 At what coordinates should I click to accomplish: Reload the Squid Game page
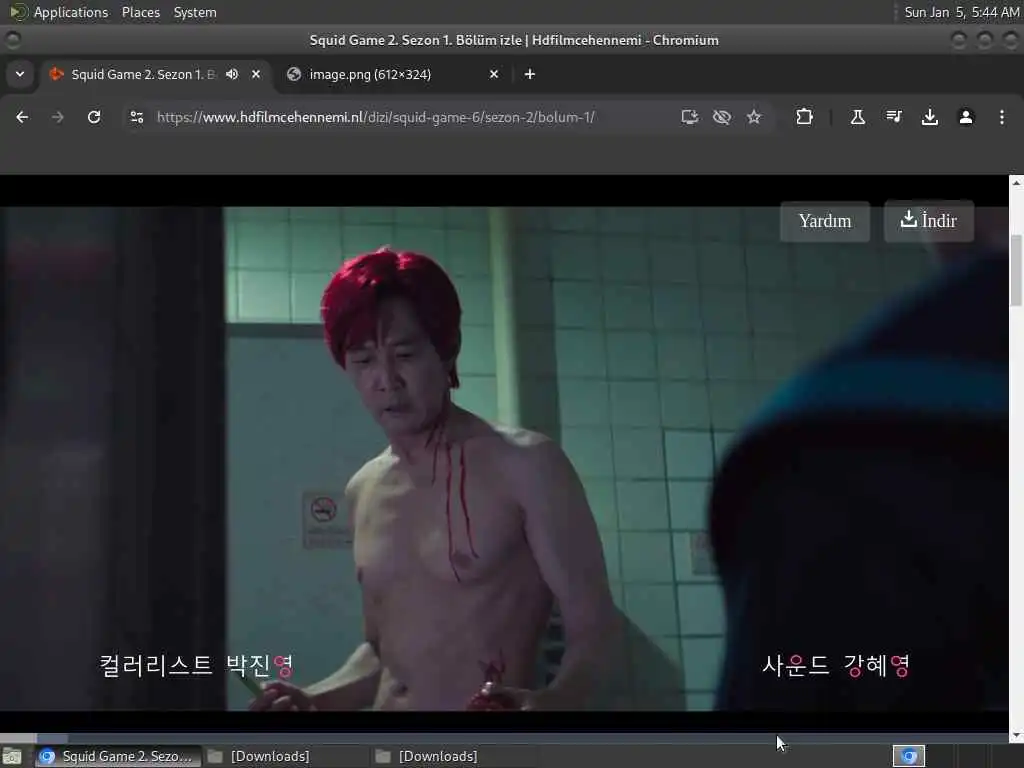click(x=94, y=117)
